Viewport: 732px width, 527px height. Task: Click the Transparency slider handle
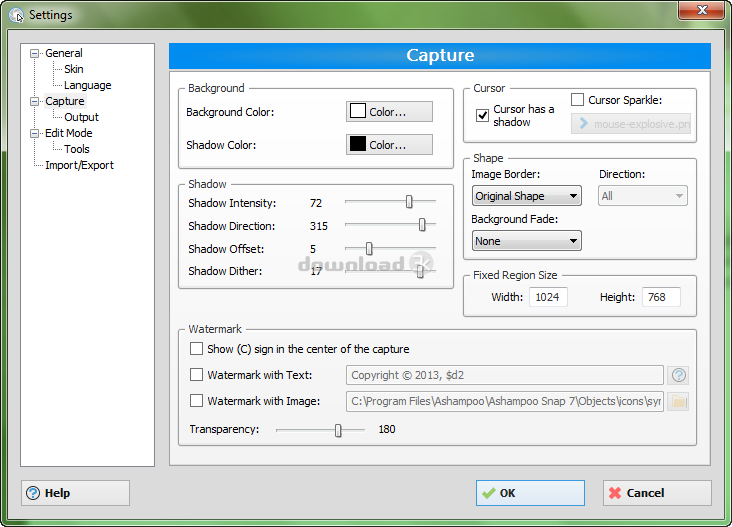pos(338,430)
